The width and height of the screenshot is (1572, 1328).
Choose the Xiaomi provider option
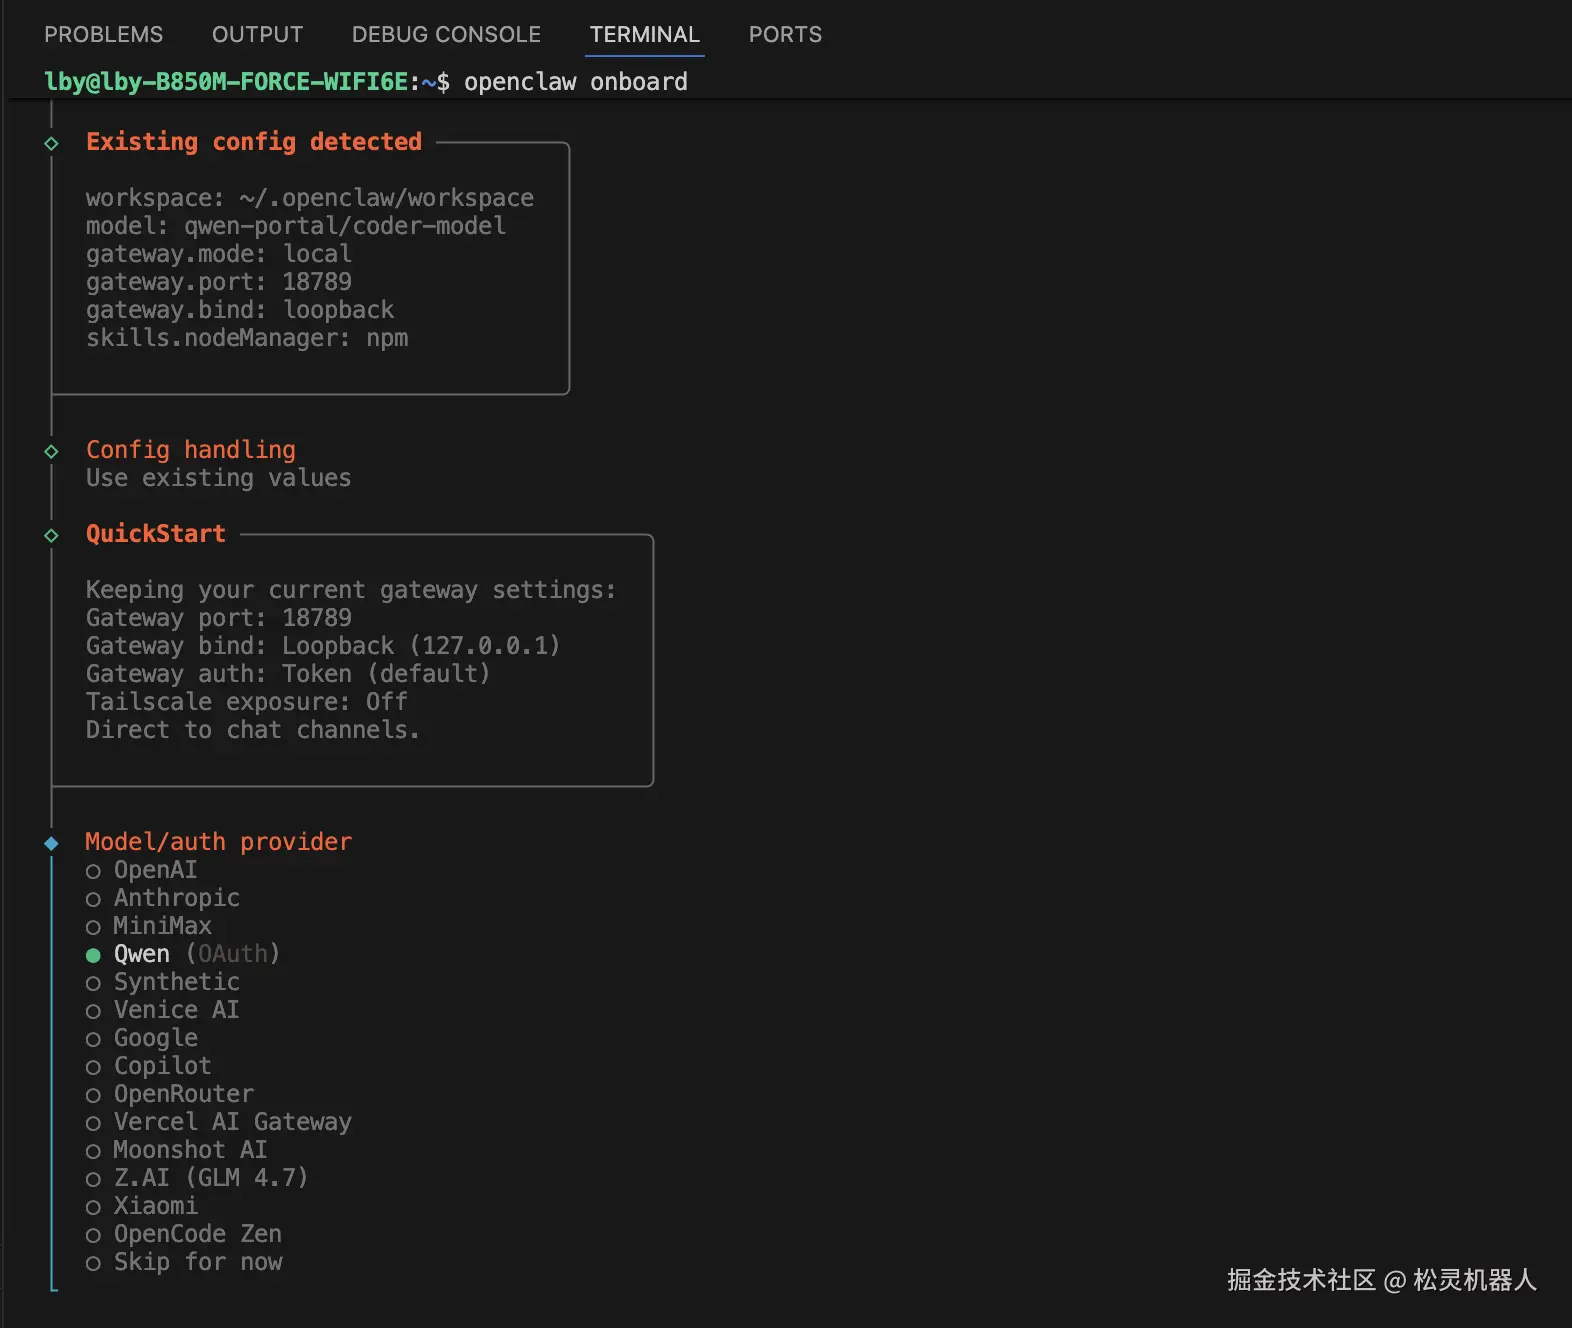pyautogui.click(x=142, y=1206)
